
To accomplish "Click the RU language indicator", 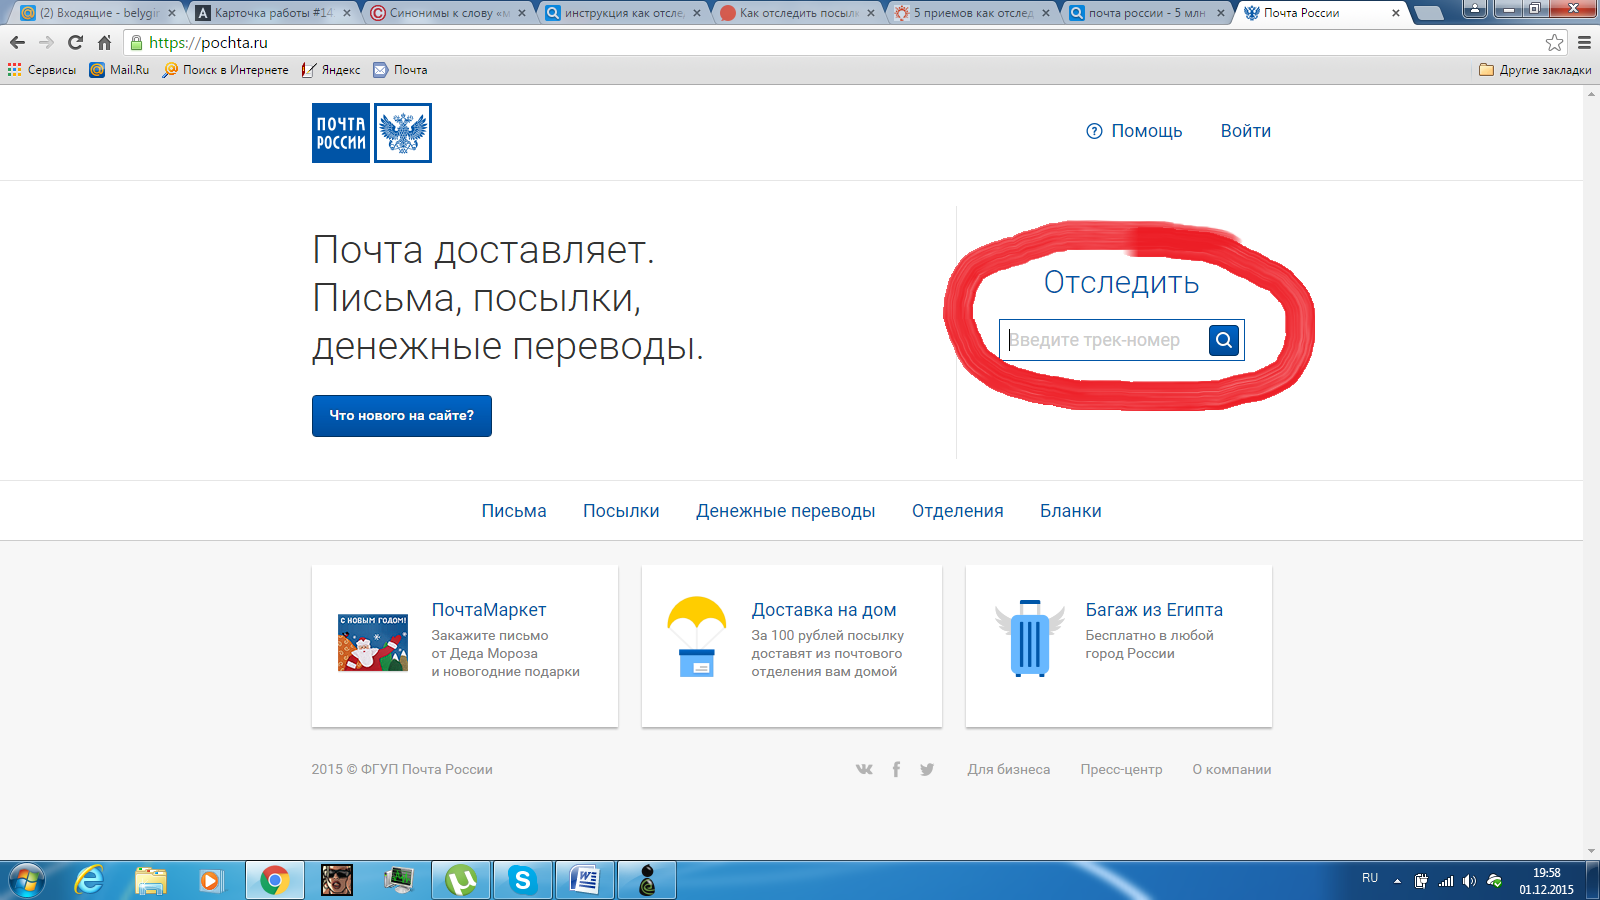I will point(1370,878).
